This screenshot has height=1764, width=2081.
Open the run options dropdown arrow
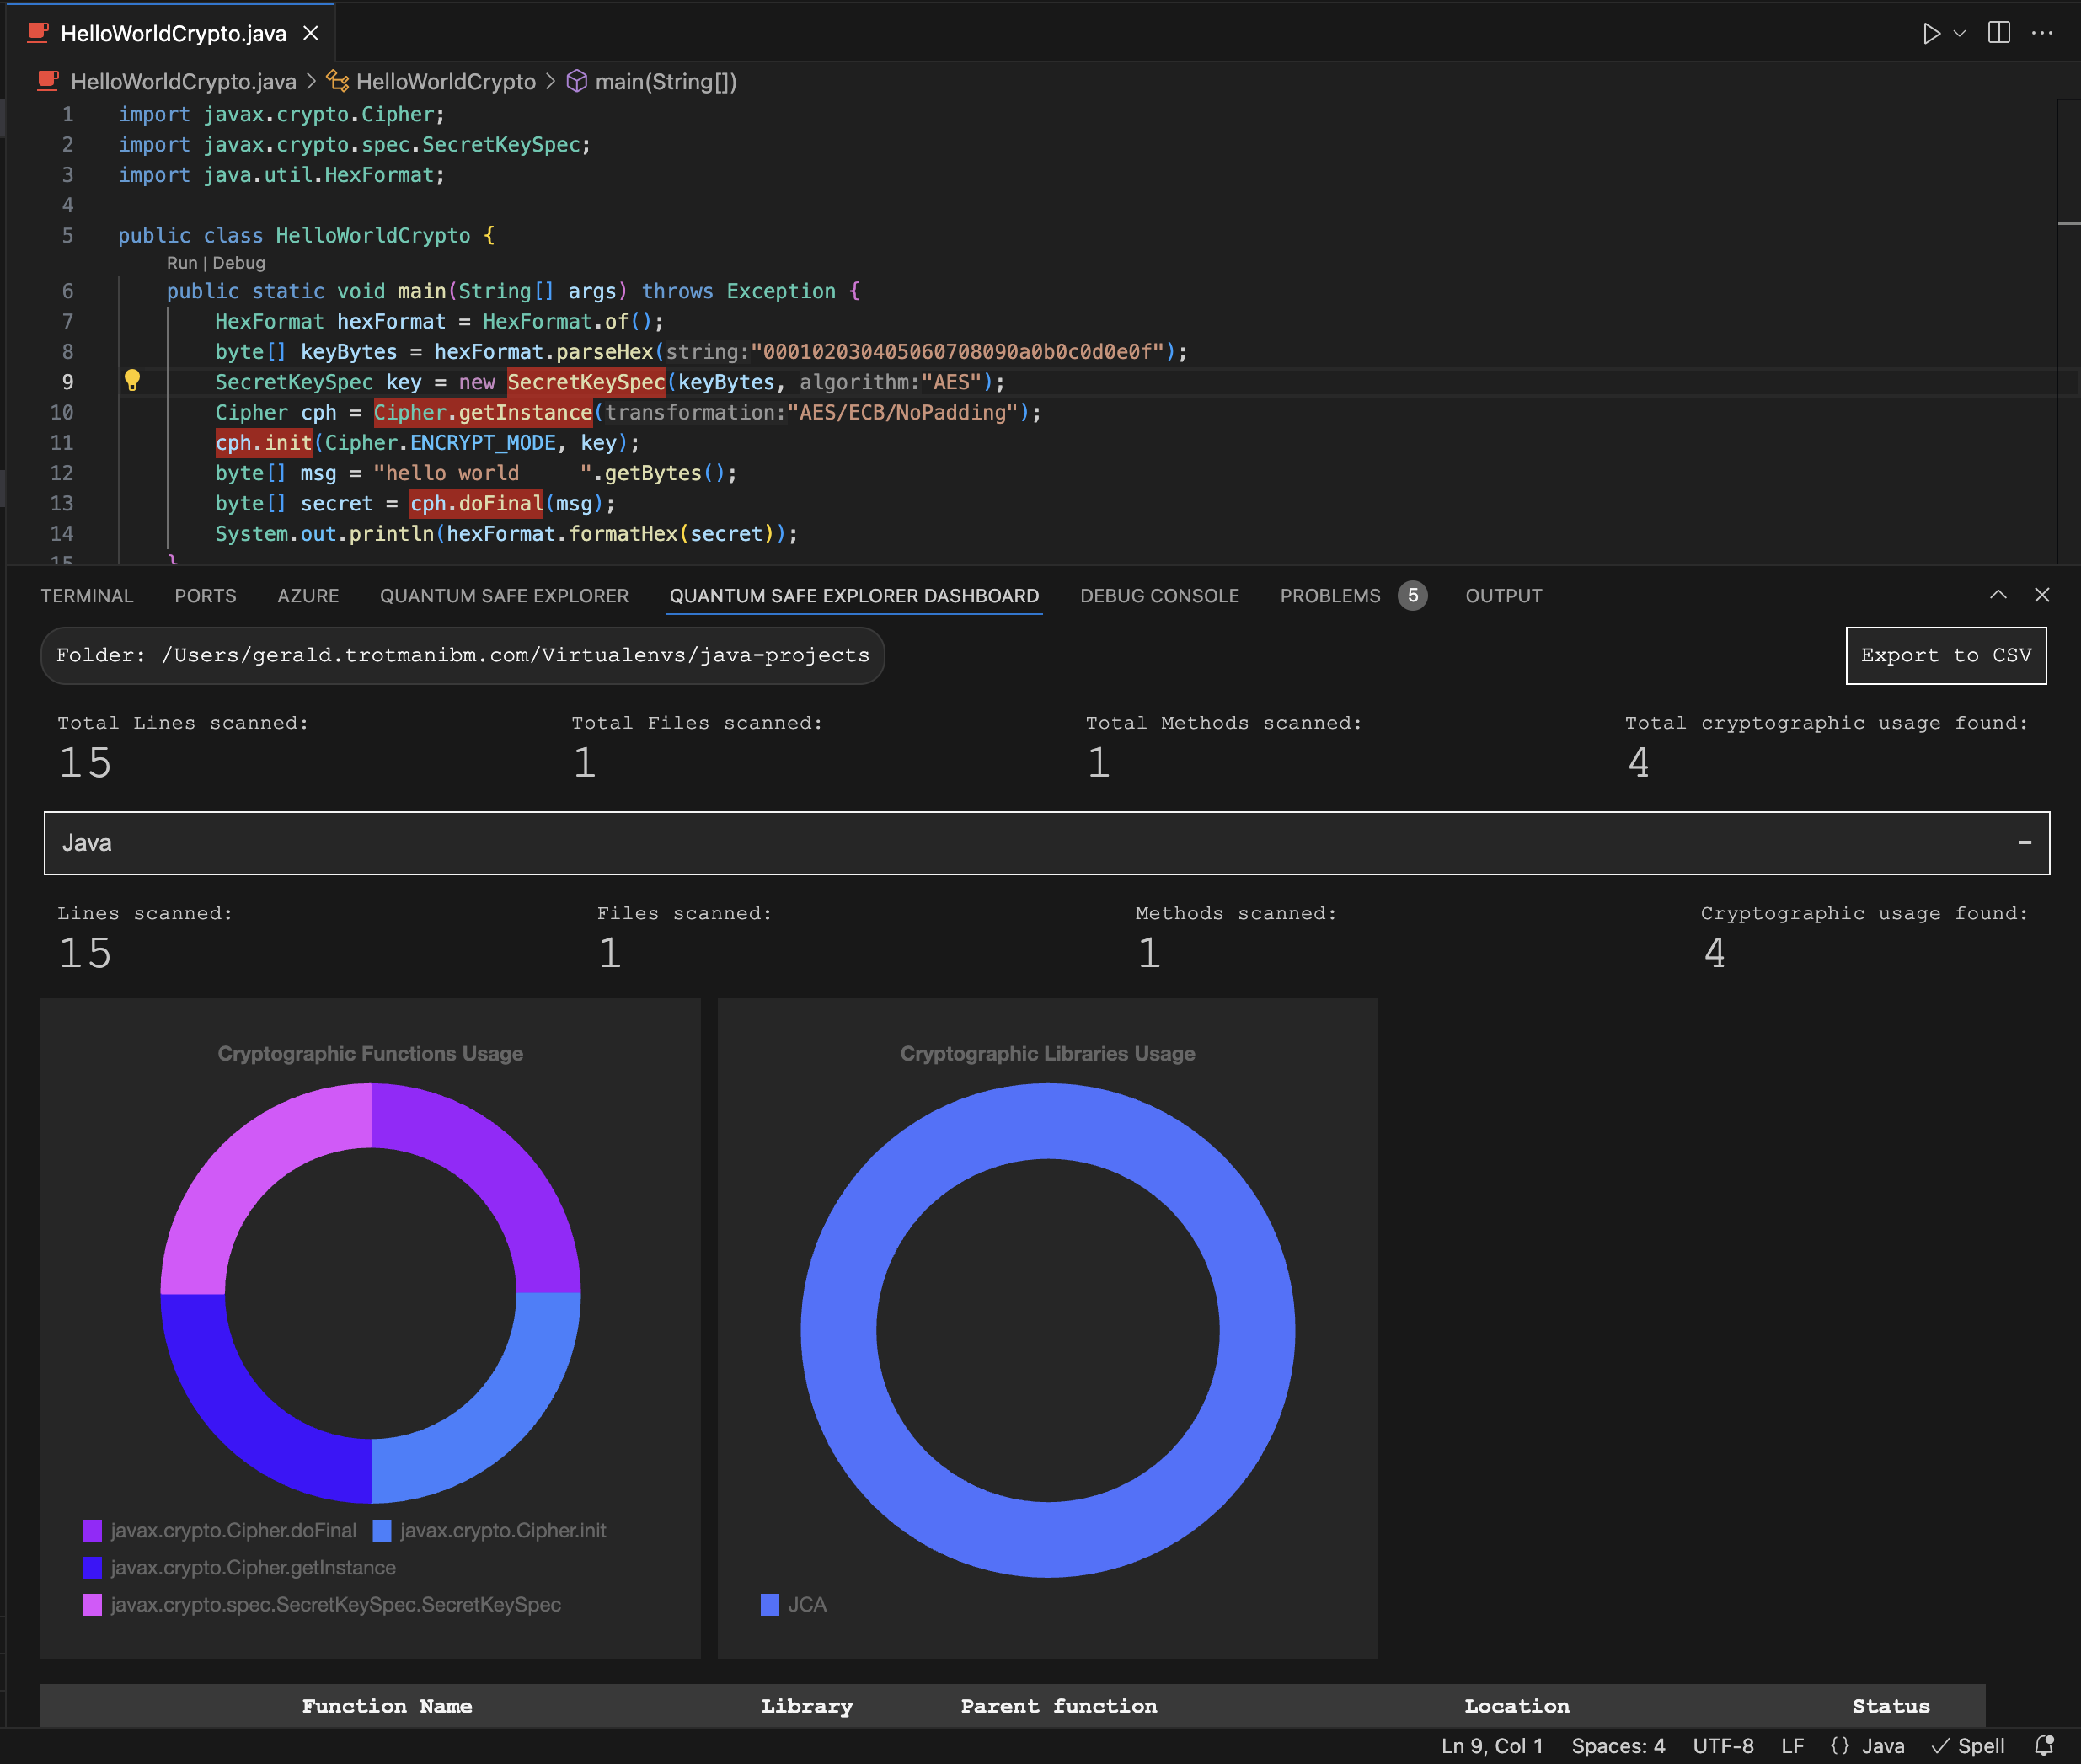pyautogui.click(x=1960, y=33)
